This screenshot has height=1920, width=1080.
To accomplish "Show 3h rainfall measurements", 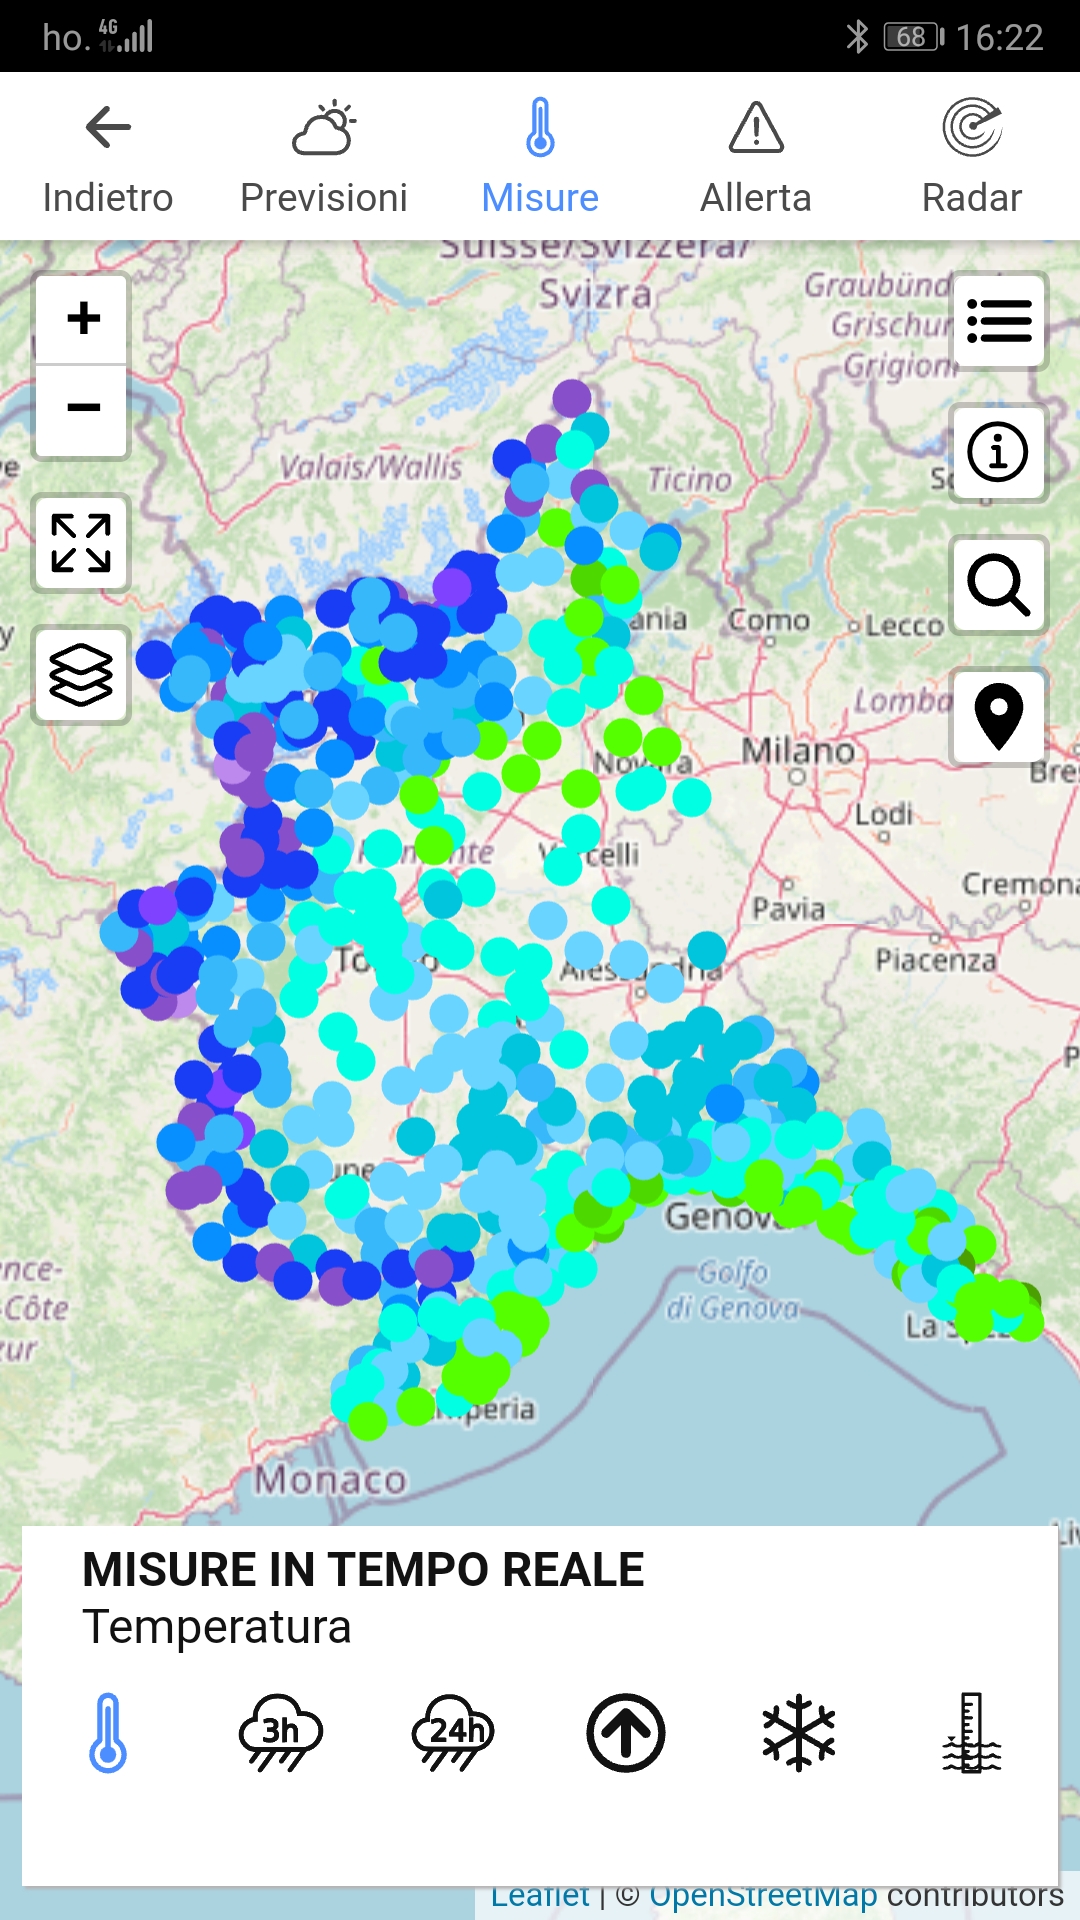I will pos(281,1733).
